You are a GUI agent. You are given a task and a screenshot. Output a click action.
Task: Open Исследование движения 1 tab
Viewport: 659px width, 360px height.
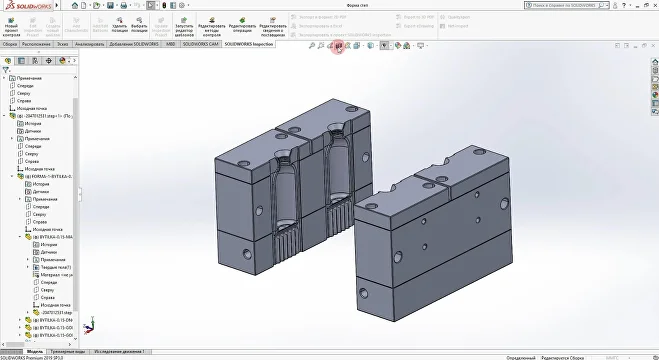pos(119,352)
